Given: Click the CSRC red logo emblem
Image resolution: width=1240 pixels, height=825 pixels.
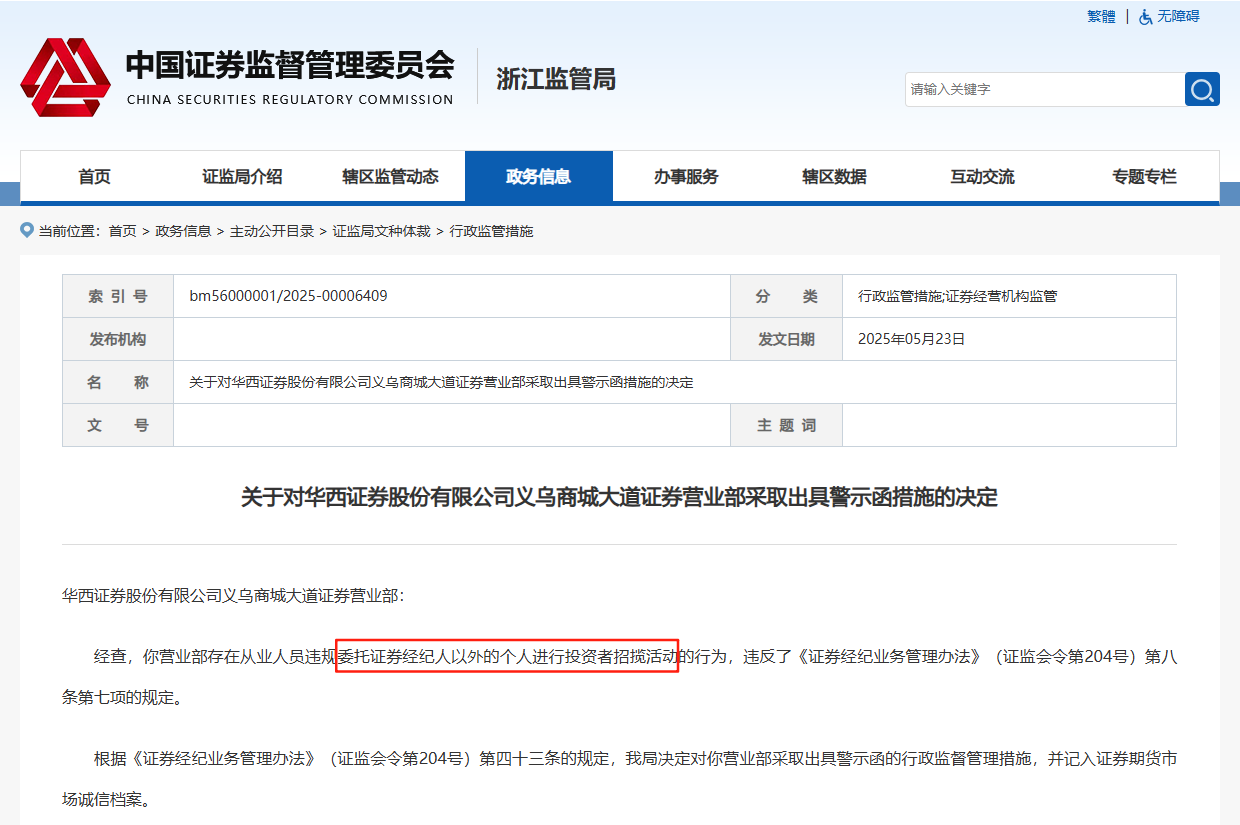Looking at the screenshot, I should tap(65, 77).
